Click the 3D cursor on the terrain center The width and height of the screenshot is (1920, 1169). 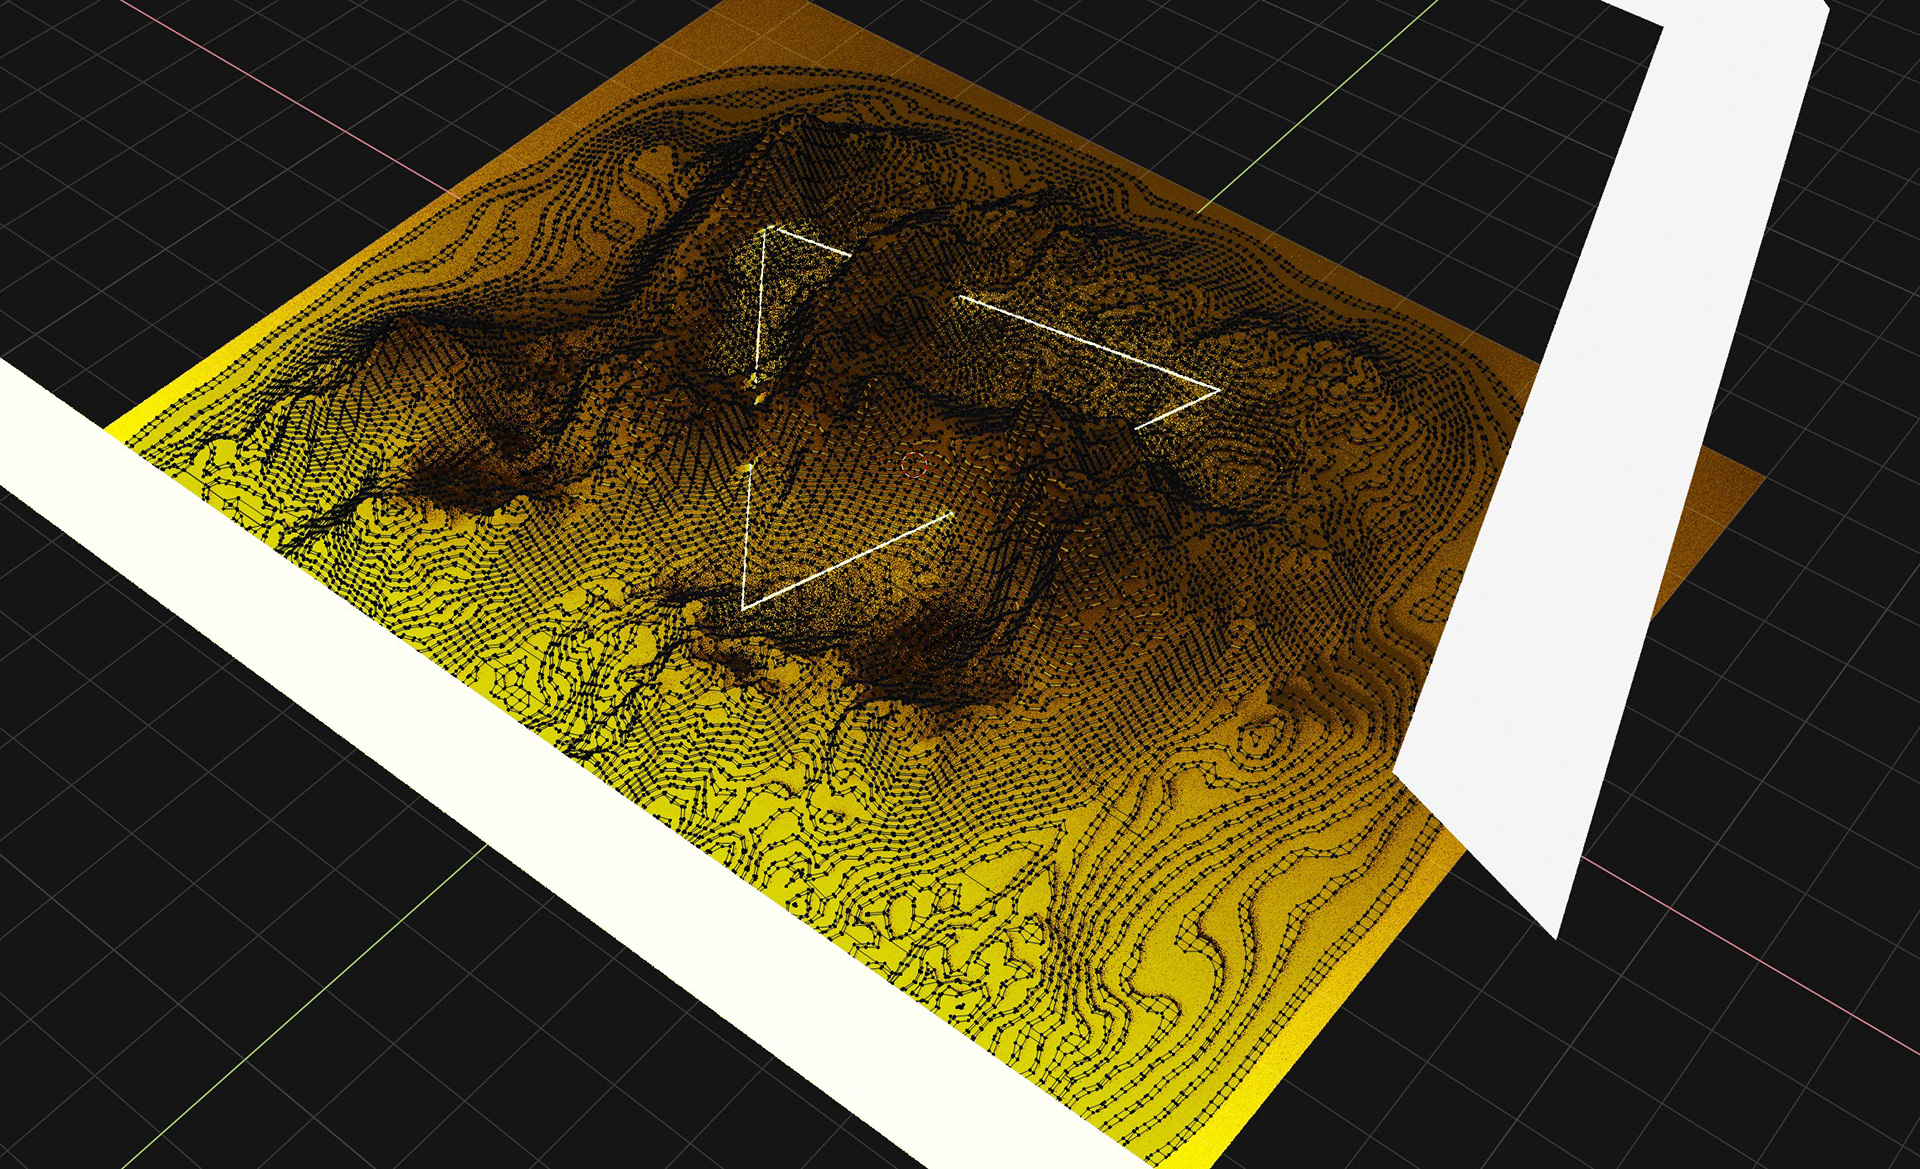coord(915,464)
